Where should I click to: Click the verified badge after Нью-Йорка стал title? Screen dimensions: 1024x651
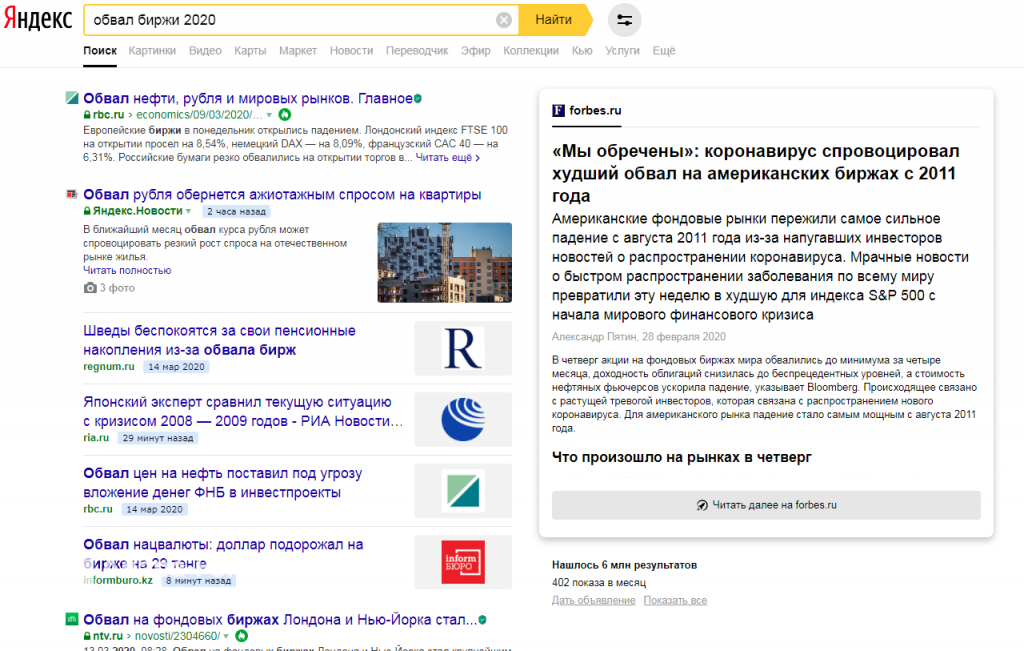[x=483, y=620]
